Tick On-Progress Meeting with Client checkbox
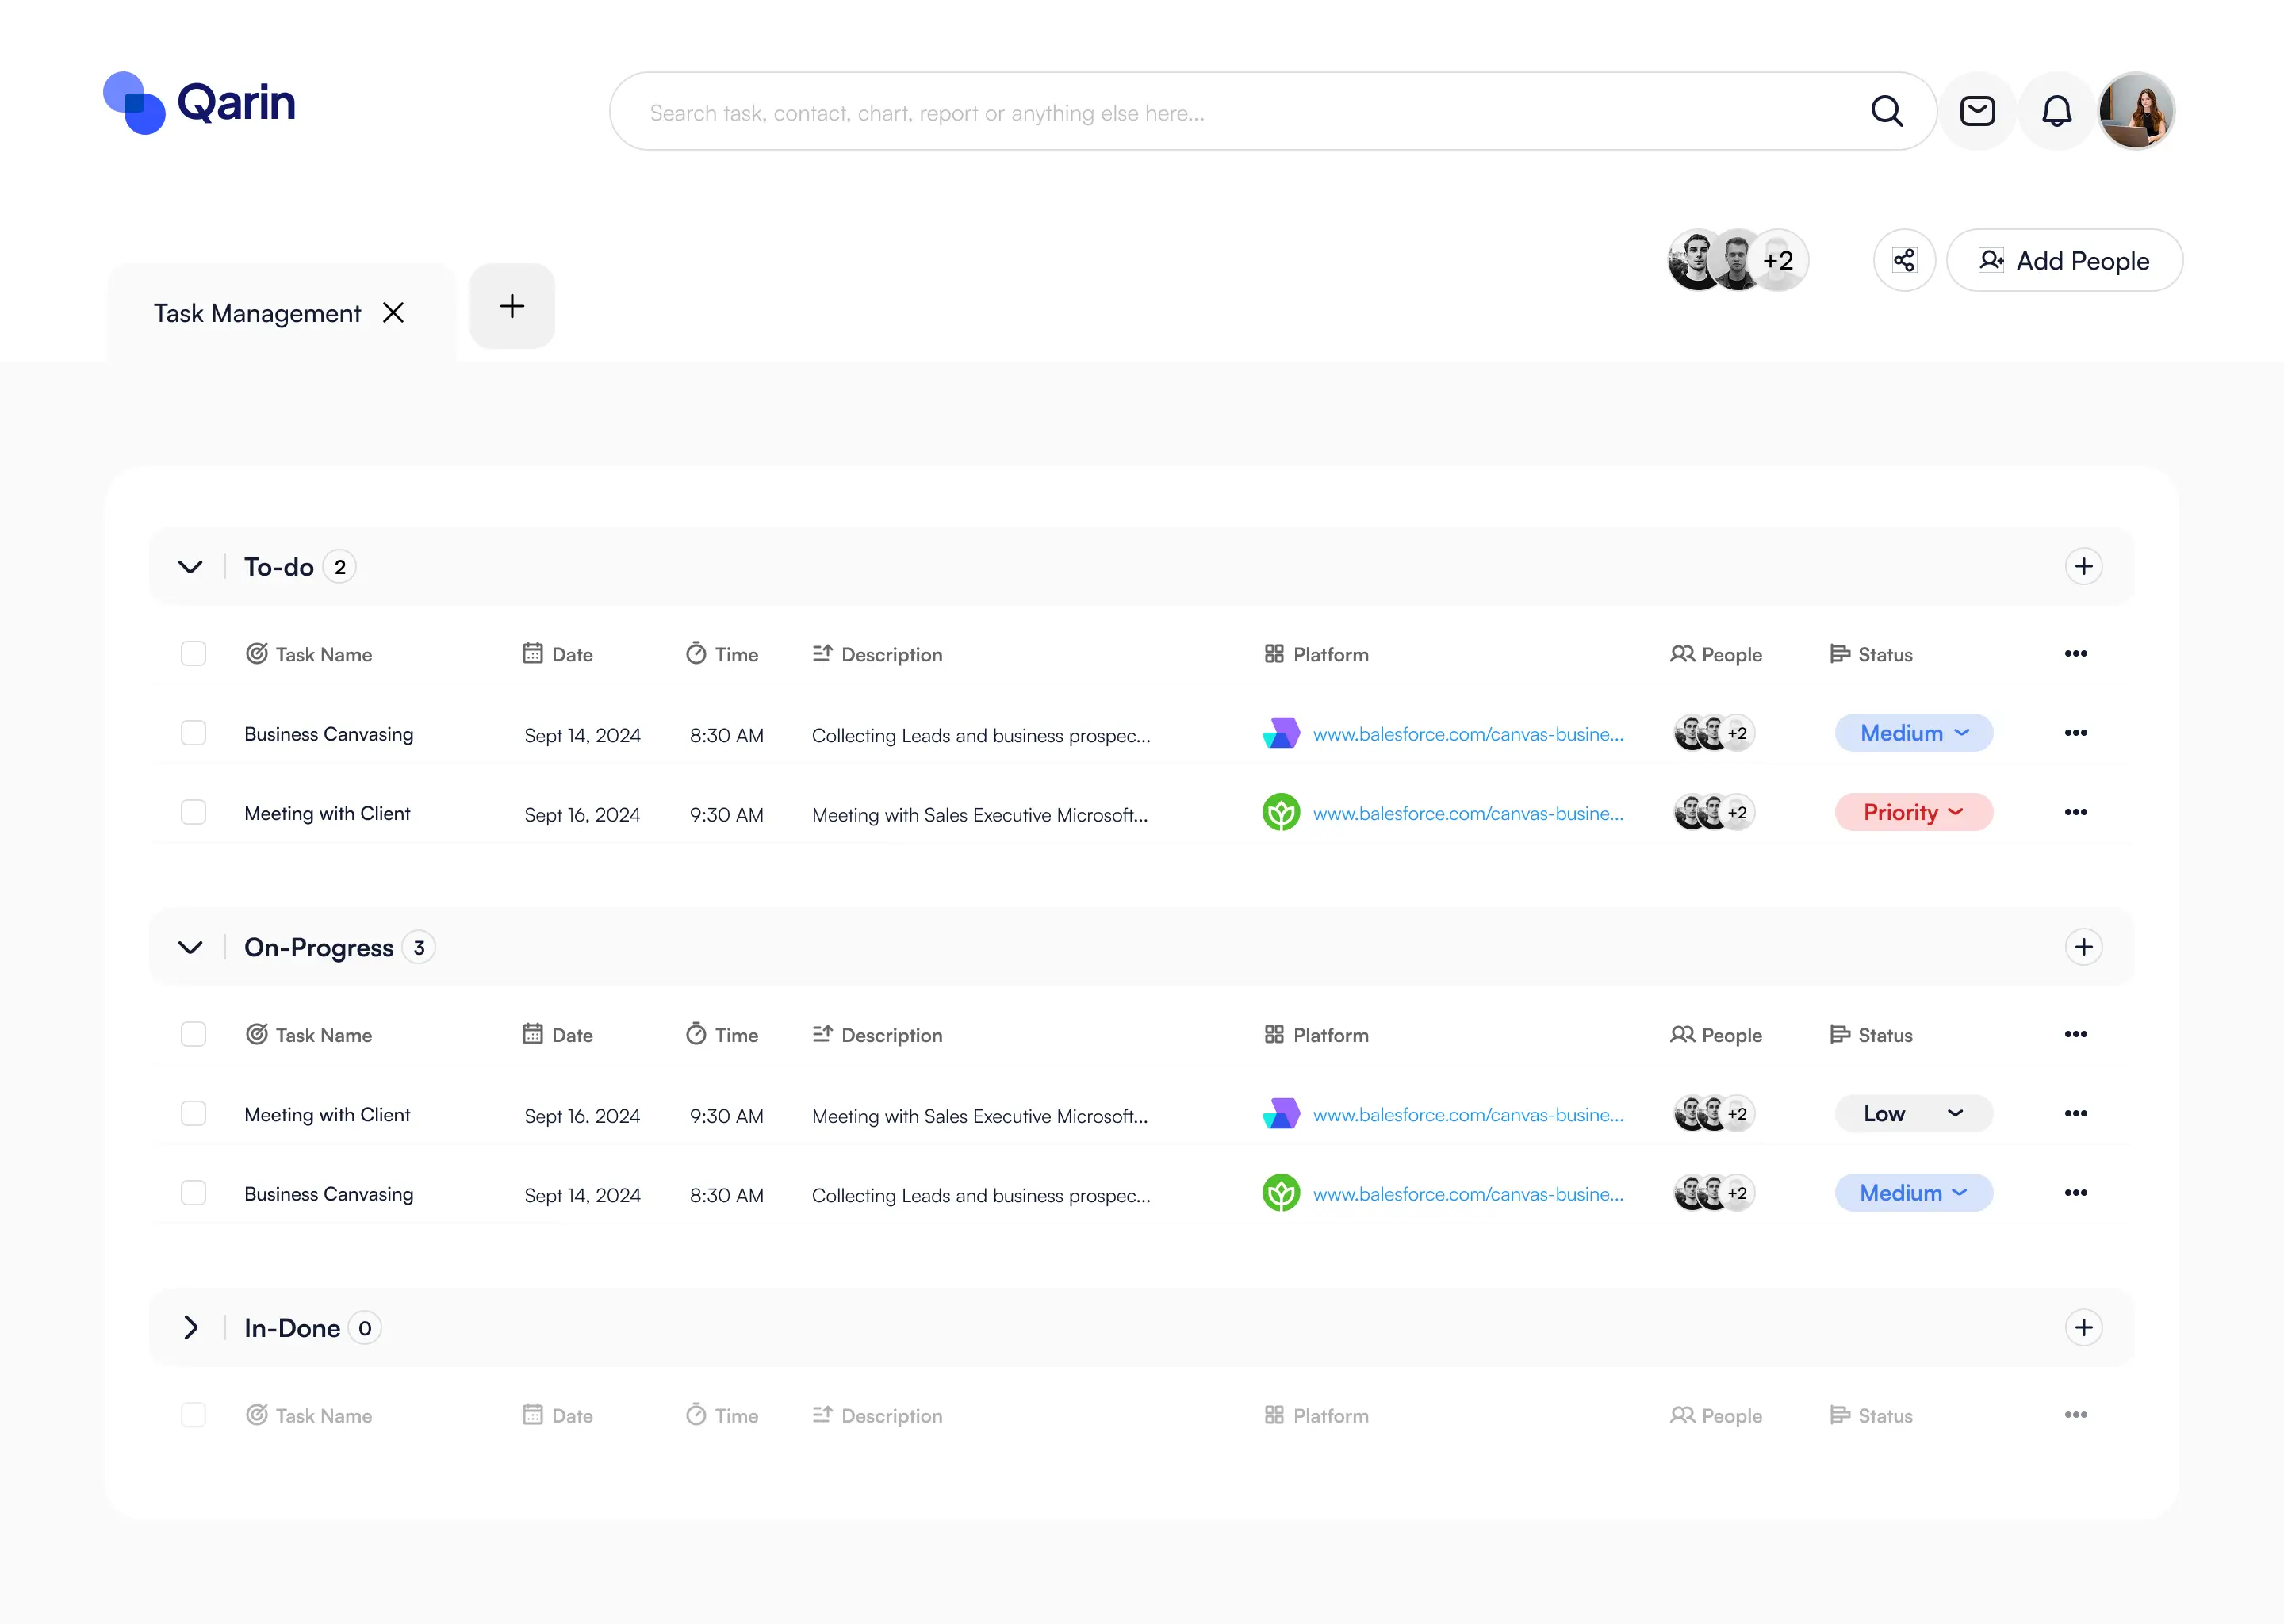This screenshot has width=2284, height=1624. pos(193,1114)
